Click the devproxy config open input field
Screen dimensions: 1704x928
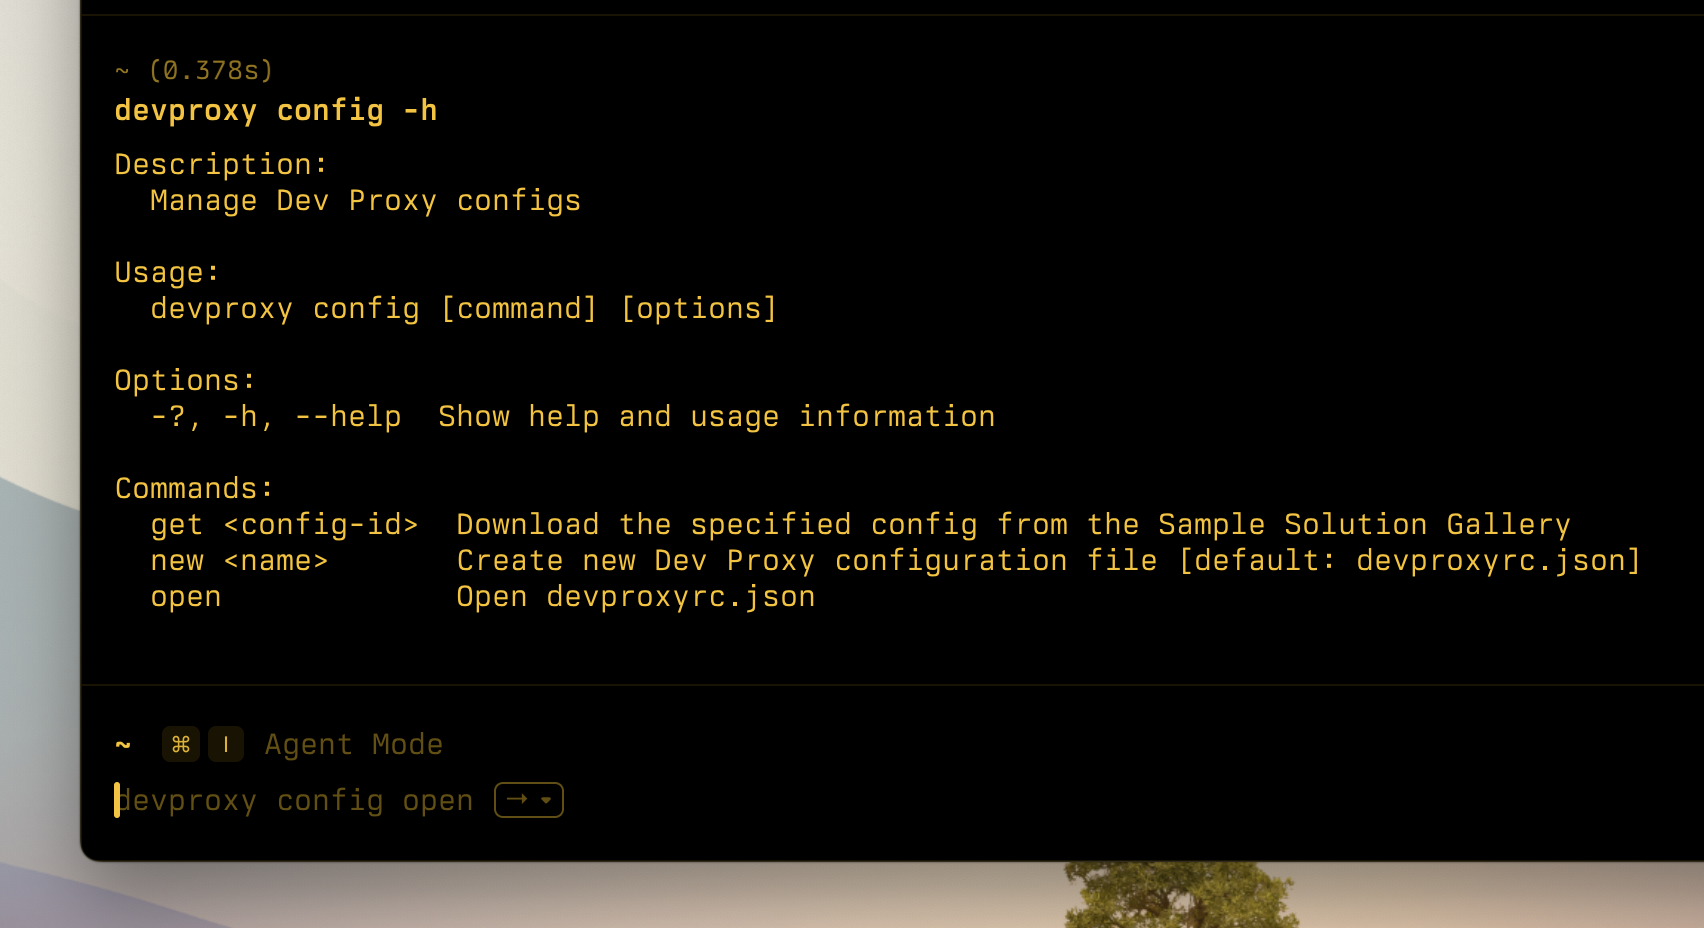(x=296, y=800)
